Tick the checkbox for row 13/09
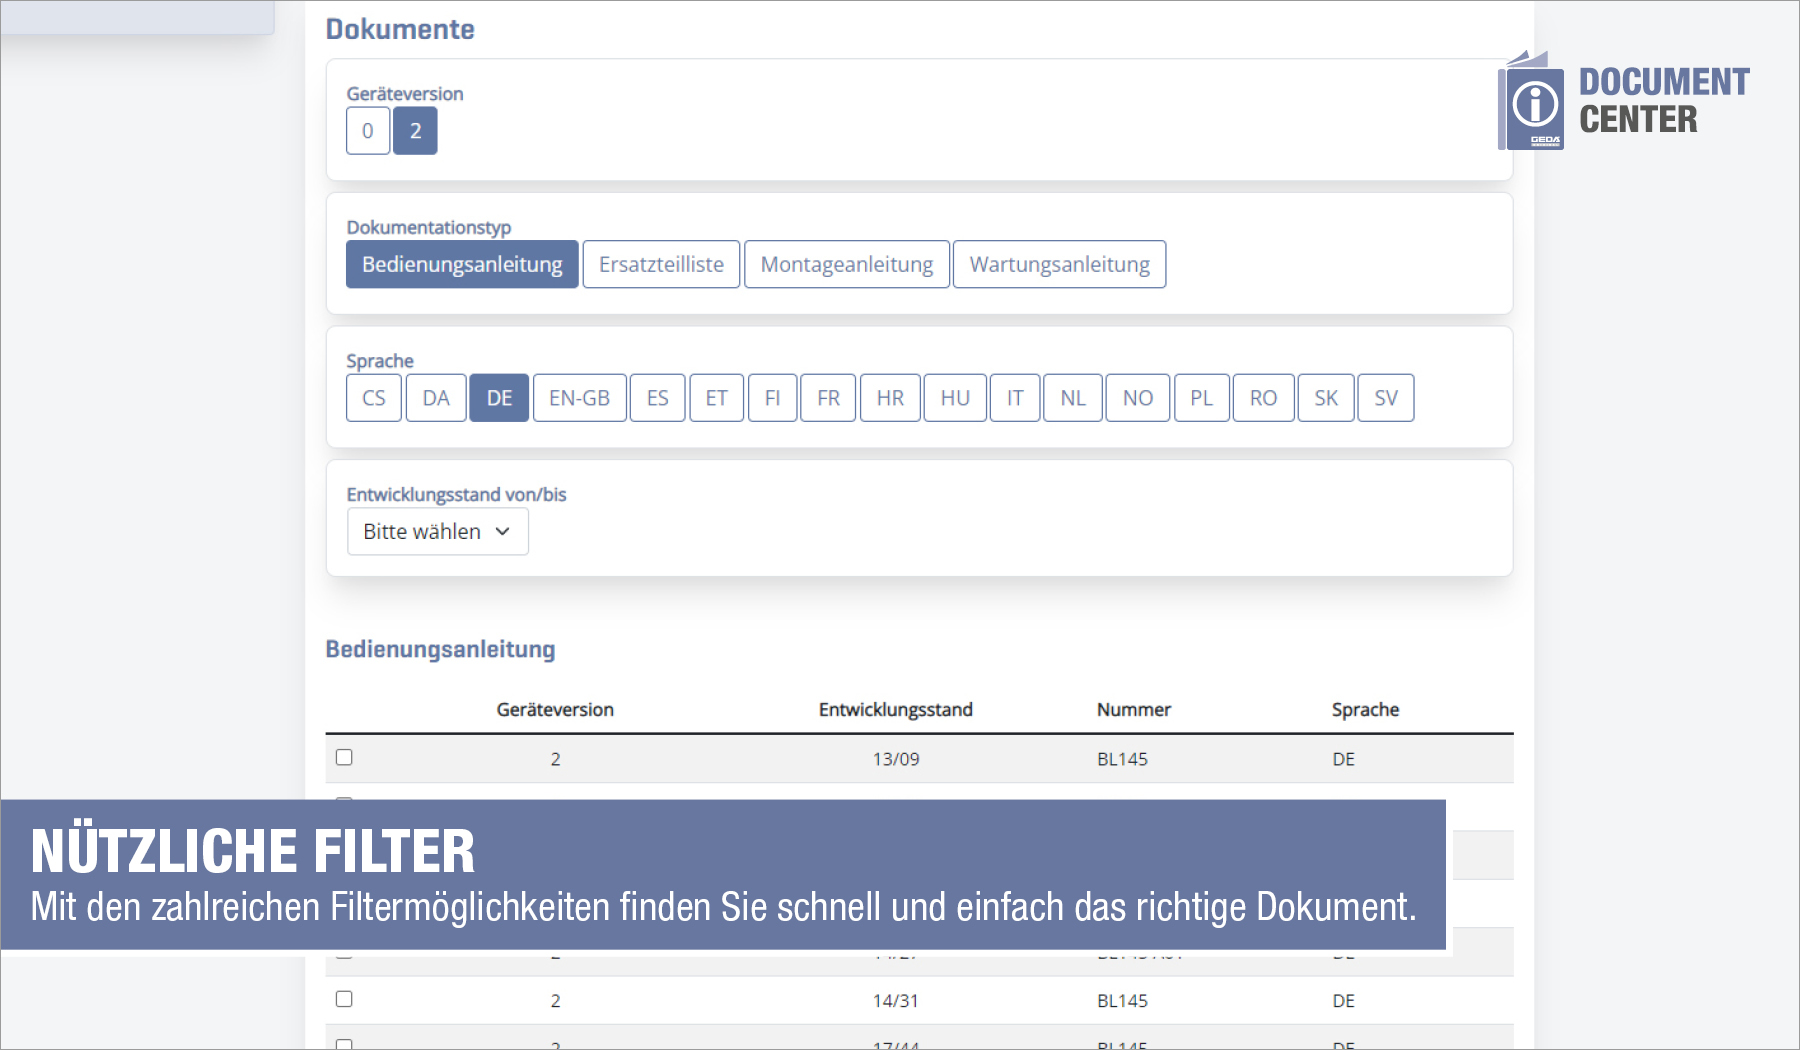This screenshot has height=1050, width=1800. point(344,757)
